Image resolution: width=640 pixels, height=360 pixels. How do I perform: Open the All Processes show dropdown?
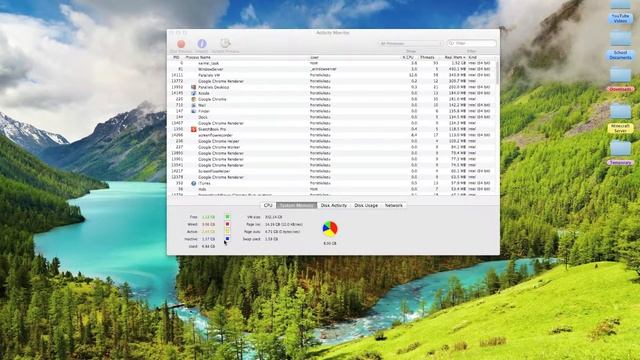pos(411,43)
